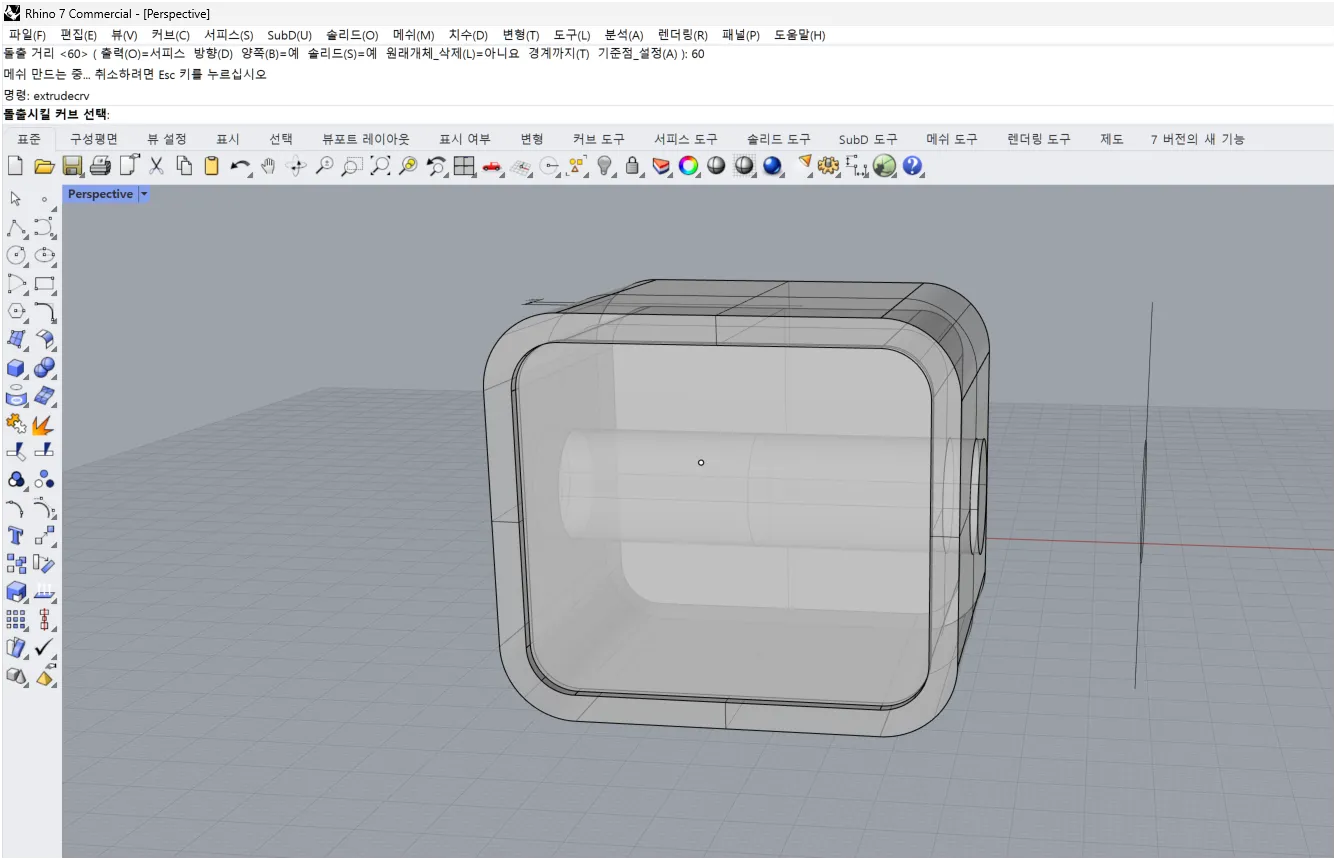Open Options with the gear icon

click(828, 166)
